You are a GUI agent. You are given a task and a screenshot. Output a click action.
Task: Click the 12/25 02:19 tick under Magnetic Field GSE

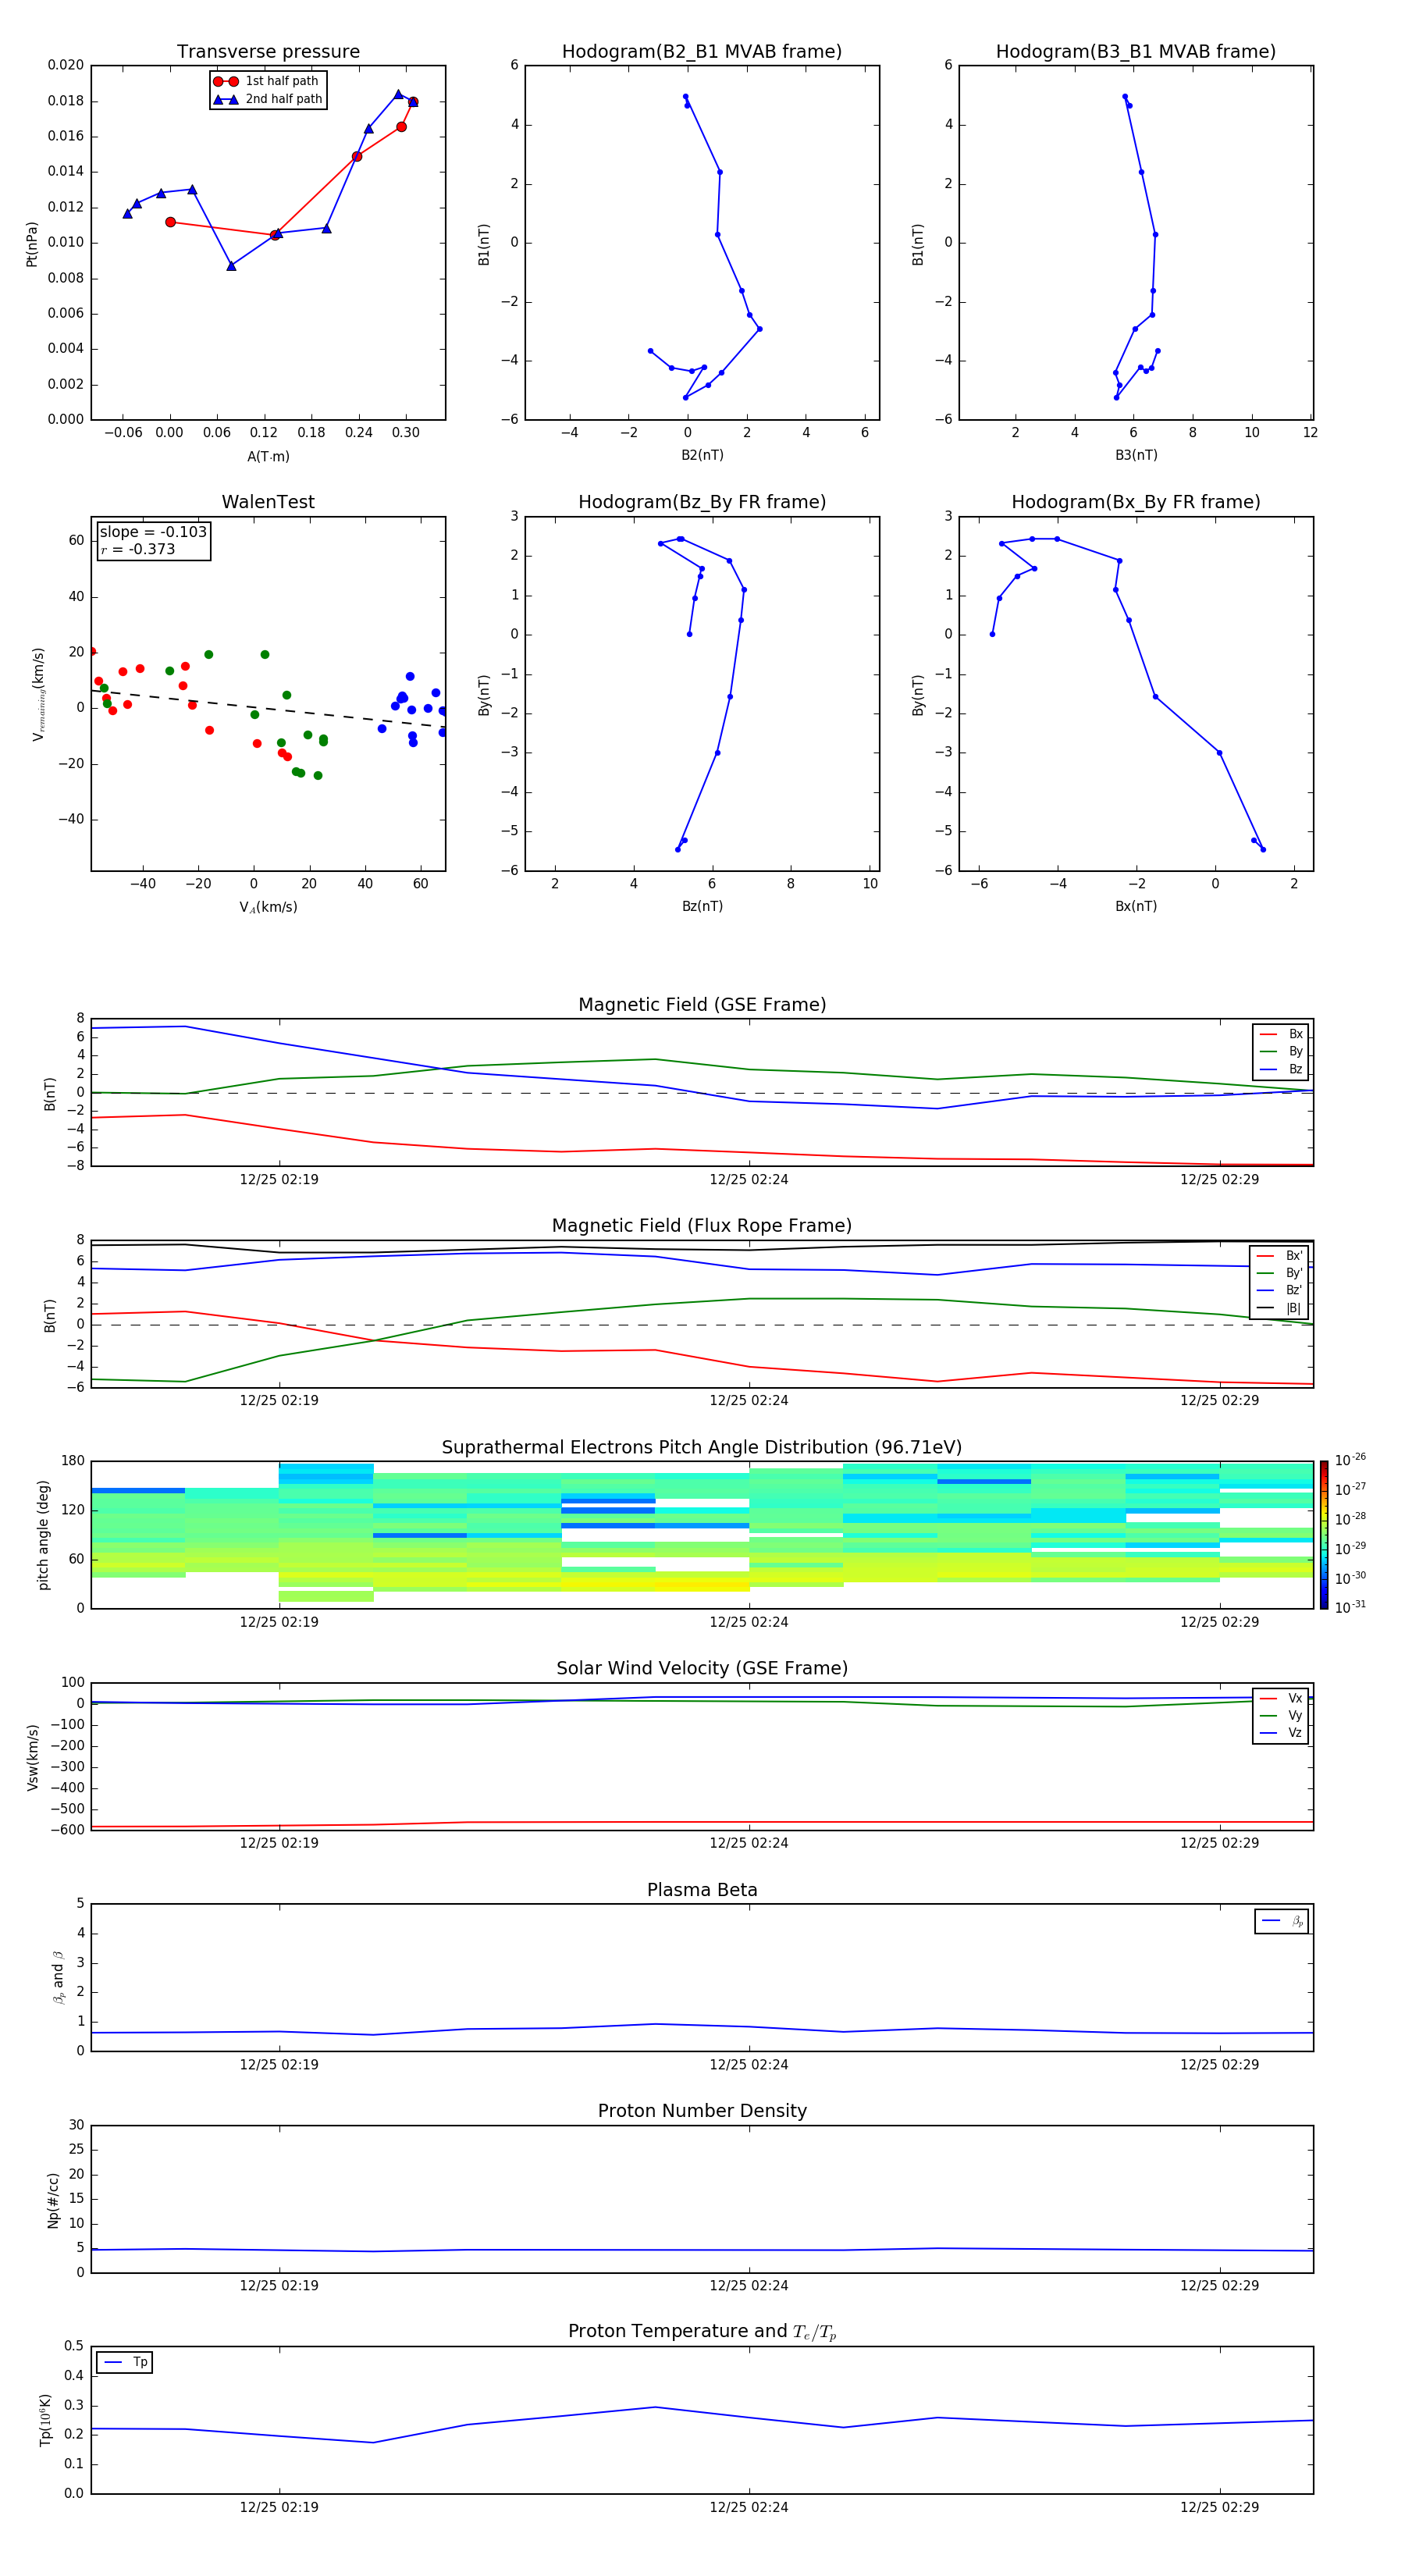pos(279,1179)
